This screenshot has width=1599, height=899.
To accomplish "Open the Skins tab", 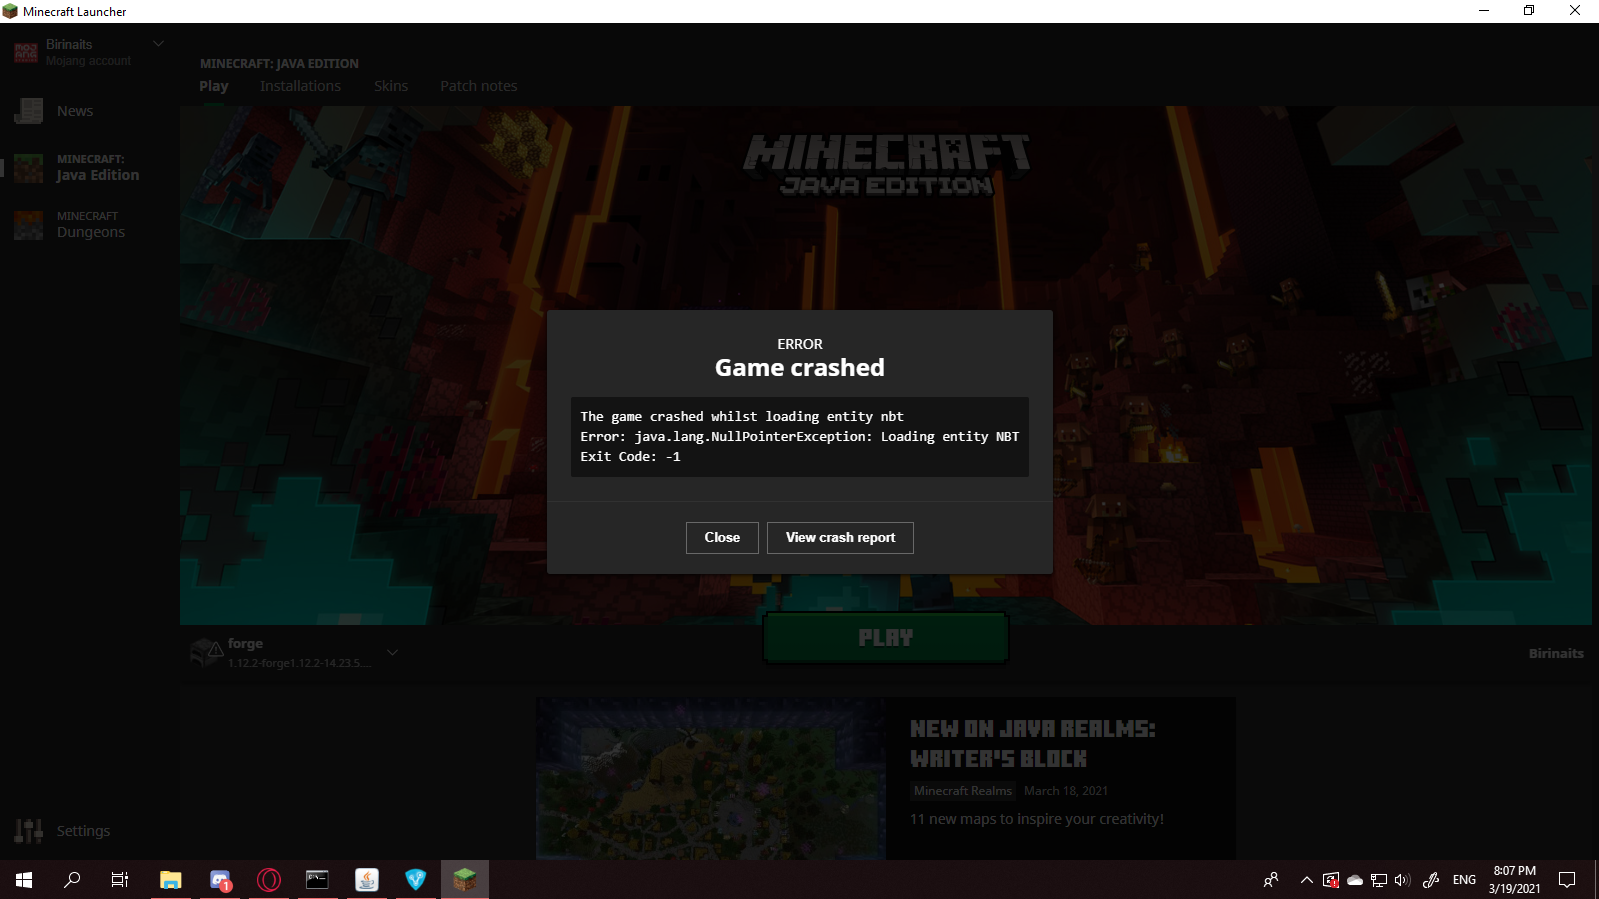I will coord(391,86).
